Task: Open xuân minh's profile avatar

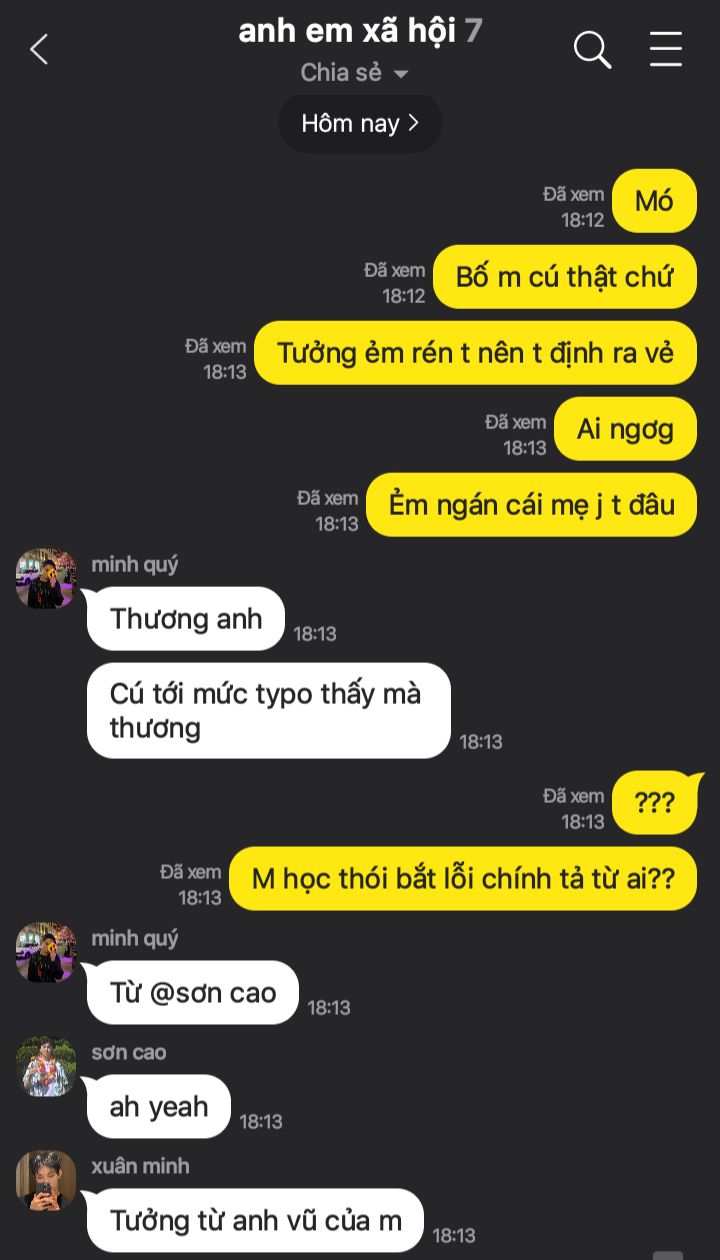Action: pos(46,1180)
